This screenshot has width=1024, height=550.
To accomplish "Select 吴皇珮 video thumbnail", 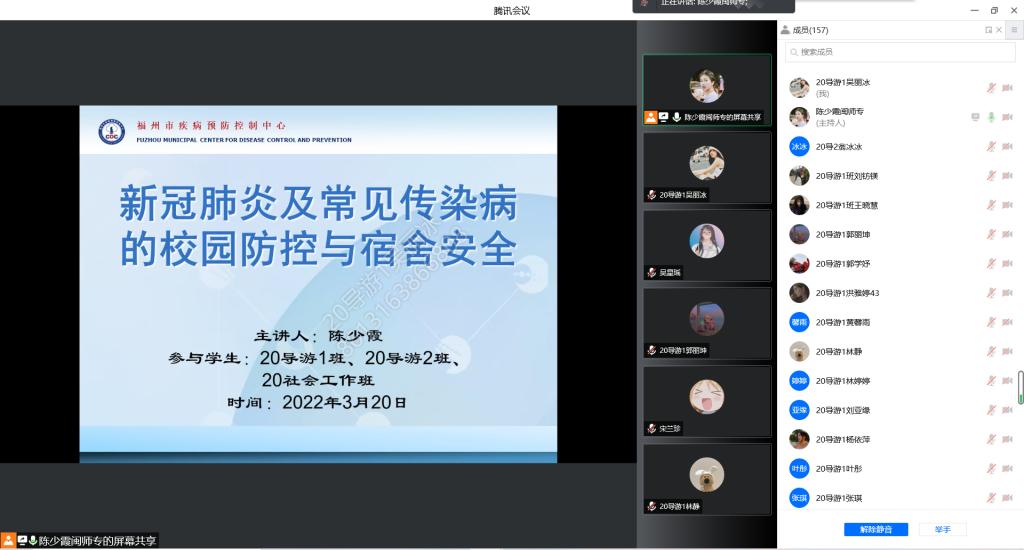I will [707, 241].
